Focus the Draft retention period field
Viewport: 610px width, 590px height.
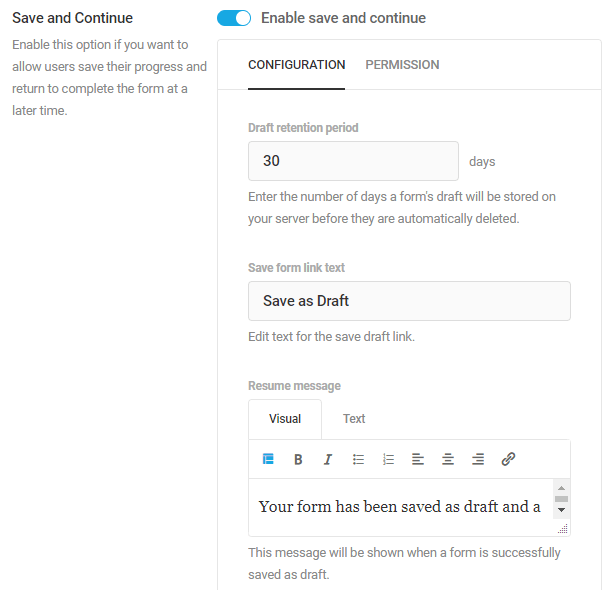pyautogui.click(x=353, y=161)
